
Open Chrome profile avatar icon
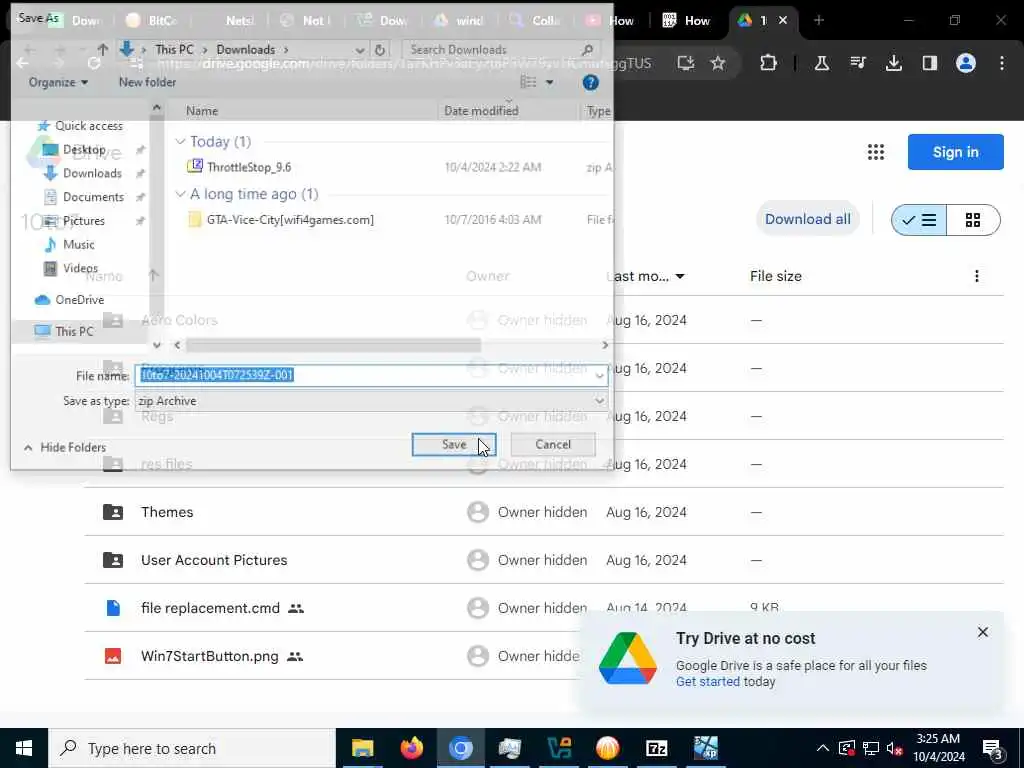click(965, 63)
